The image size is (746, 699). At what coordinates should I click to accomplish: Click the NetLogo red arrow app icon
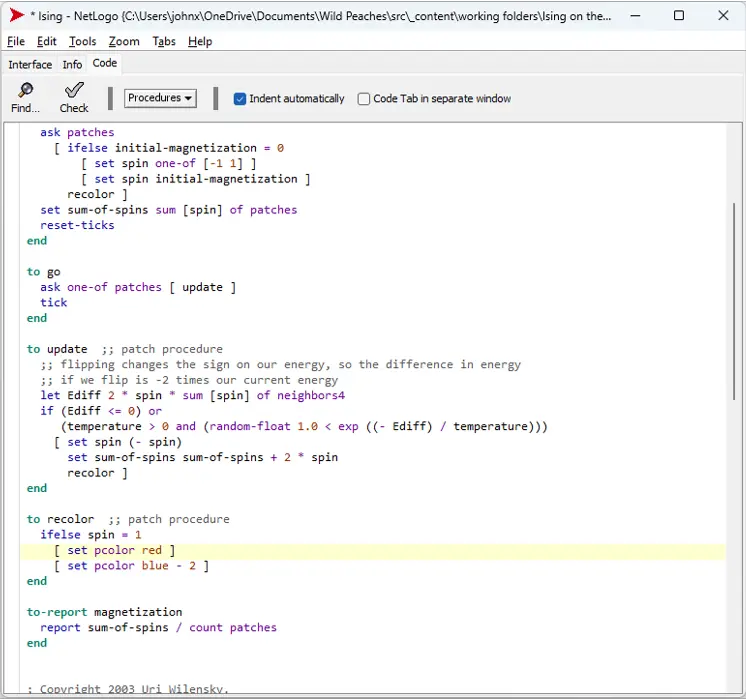tap(17, 15)
